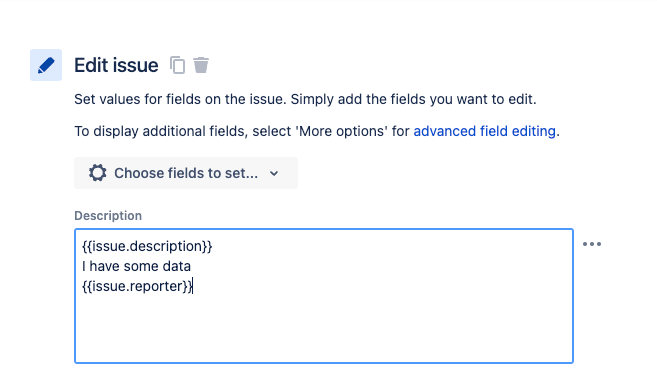The width and height of the screenshot is (657, 389).
Task: Place the cursor on the {{issue.description}} line
Action: (147, 246)
